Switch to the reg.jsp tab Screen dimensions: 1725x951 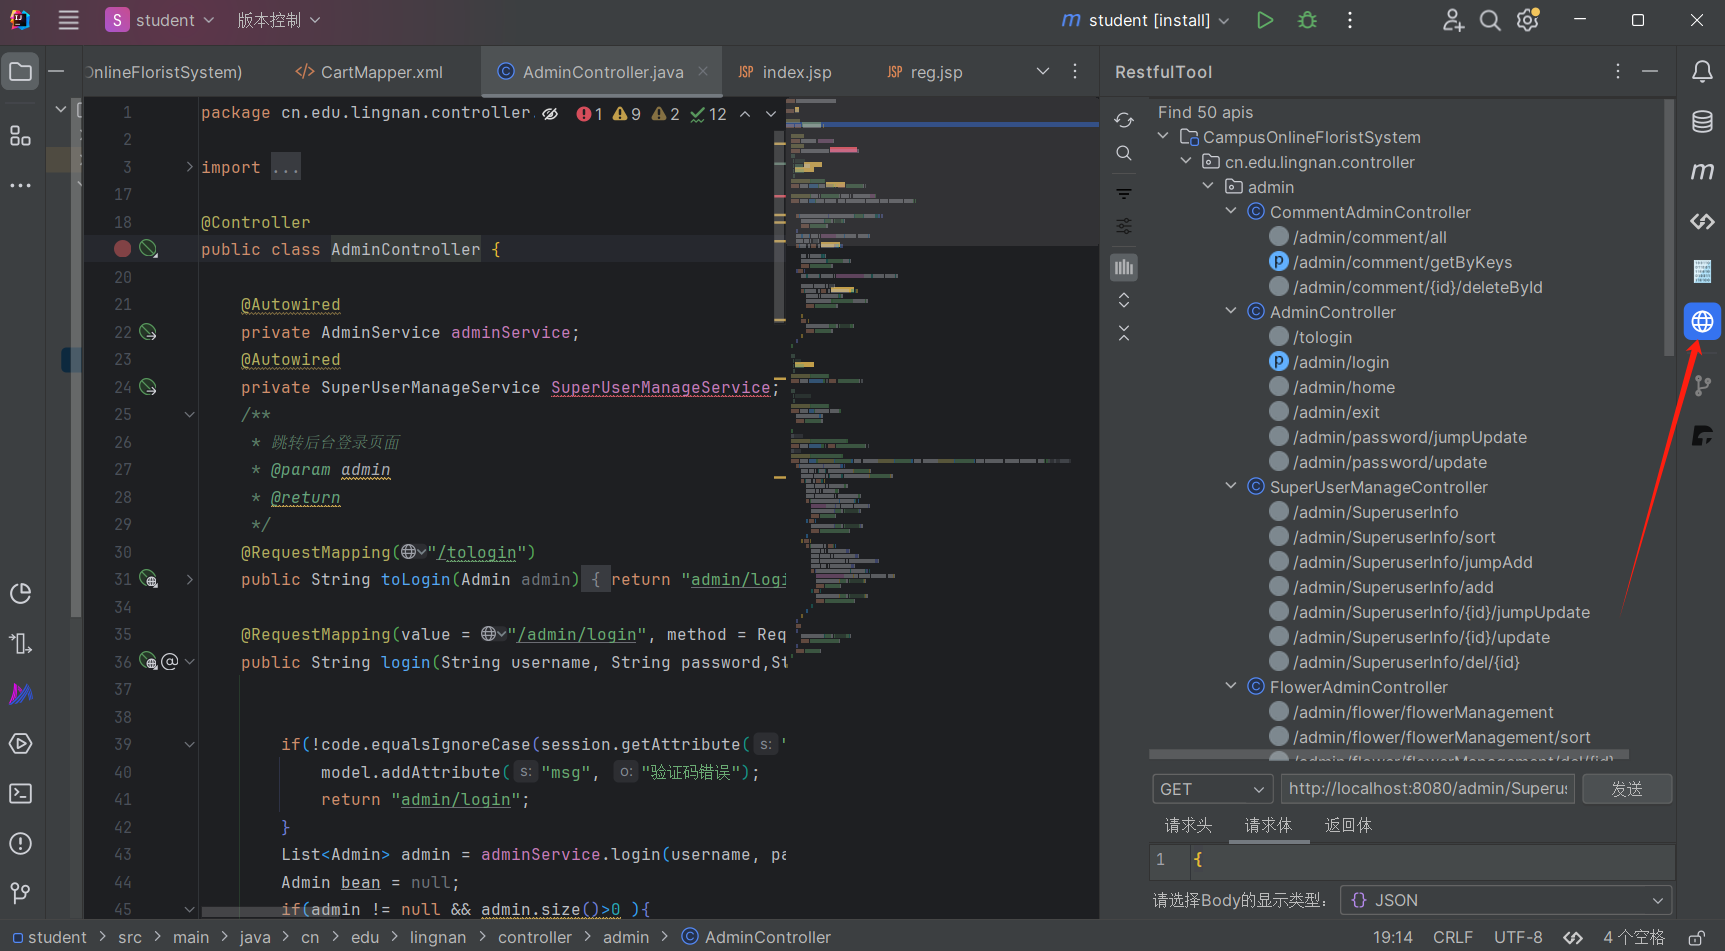pyautogui.click(x=925, y=72)
